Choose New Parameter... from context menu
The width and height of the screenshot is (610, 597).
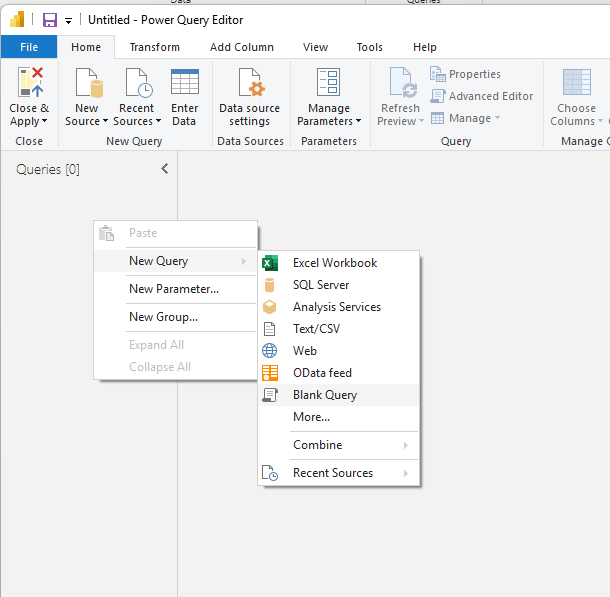coord(174,289)
